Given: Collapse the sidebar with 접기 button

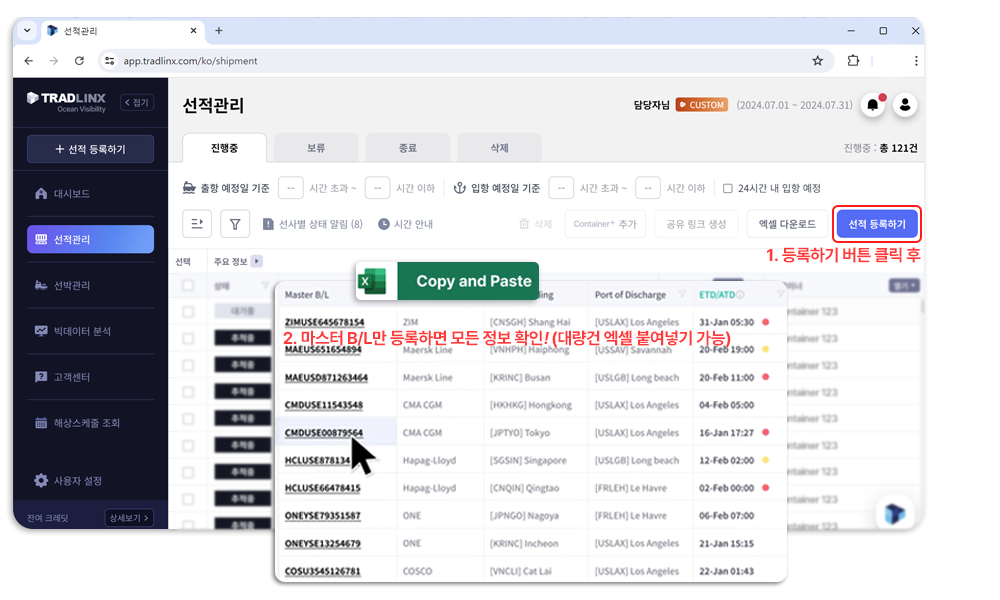Looking at the screenshot, I should coord(136,102).
